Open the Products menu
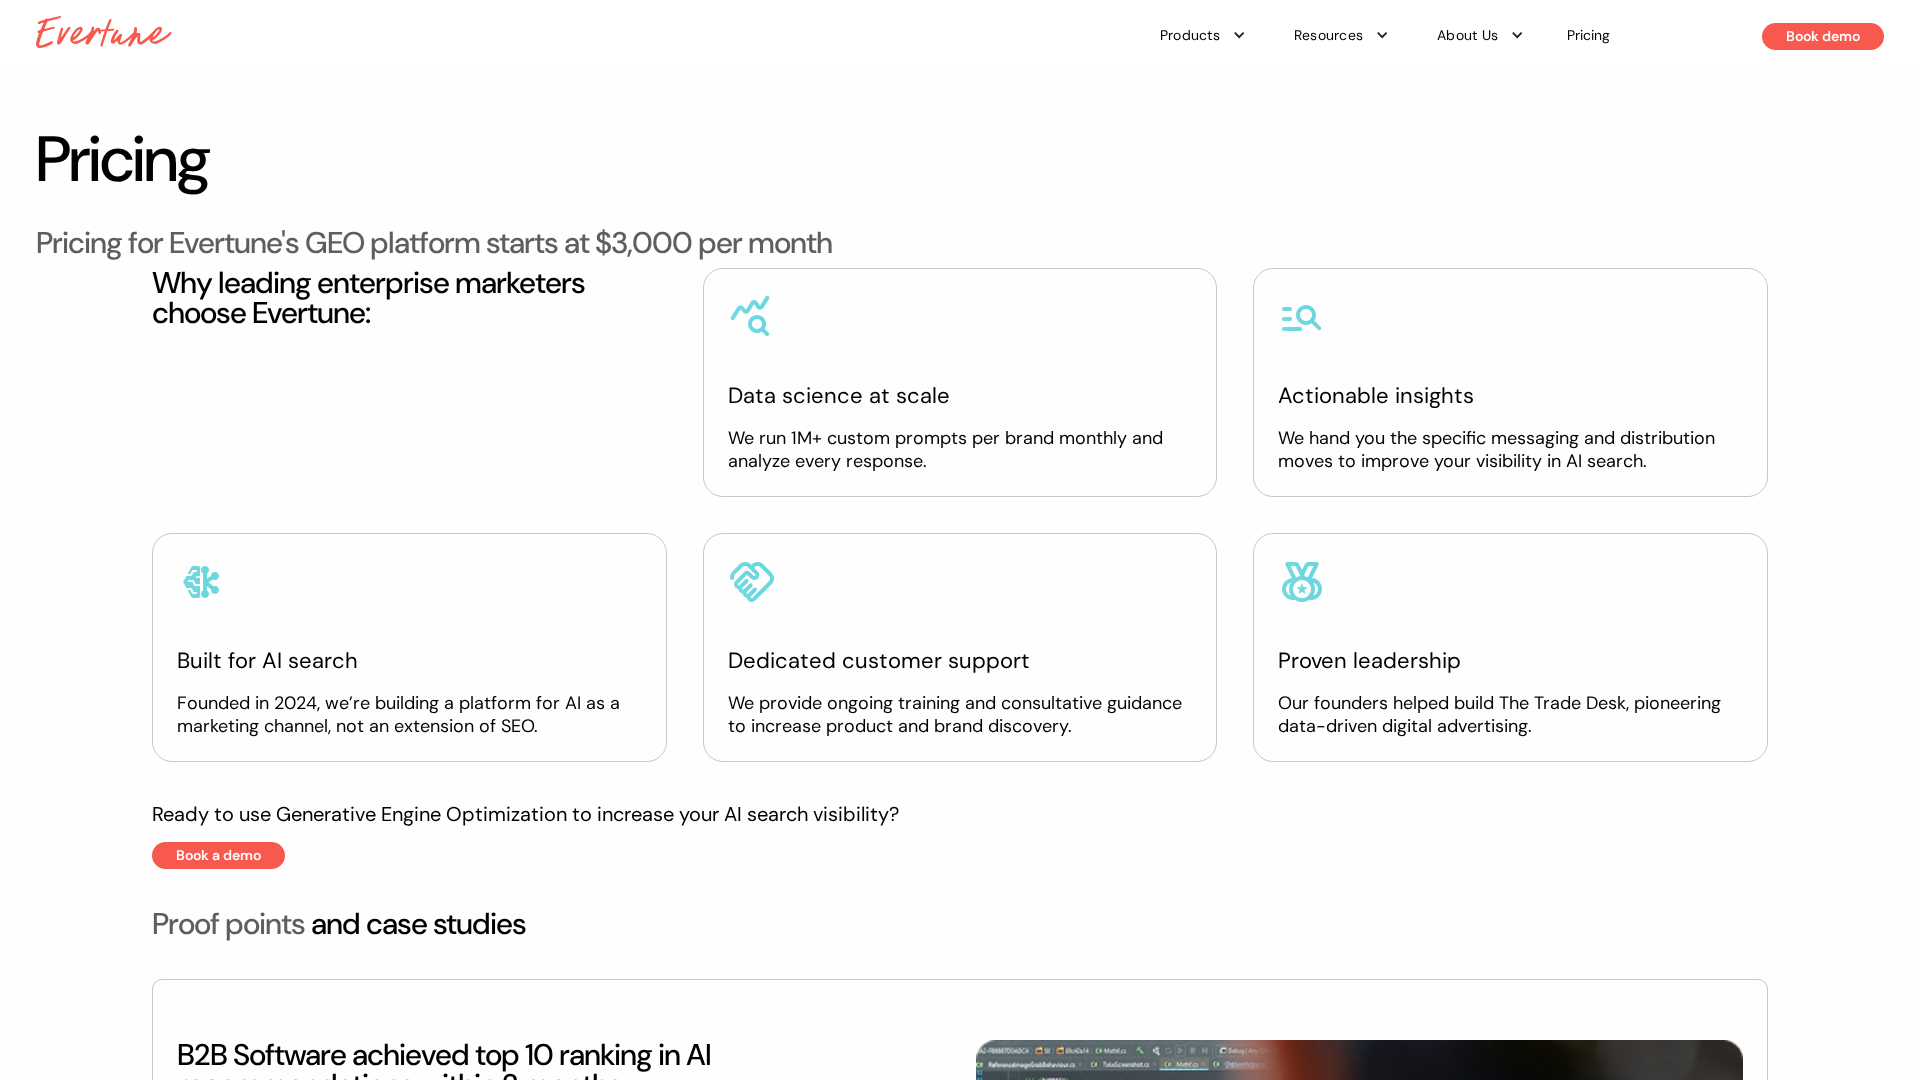This screenshot has width=1920, height=1080. point(1189,36)
